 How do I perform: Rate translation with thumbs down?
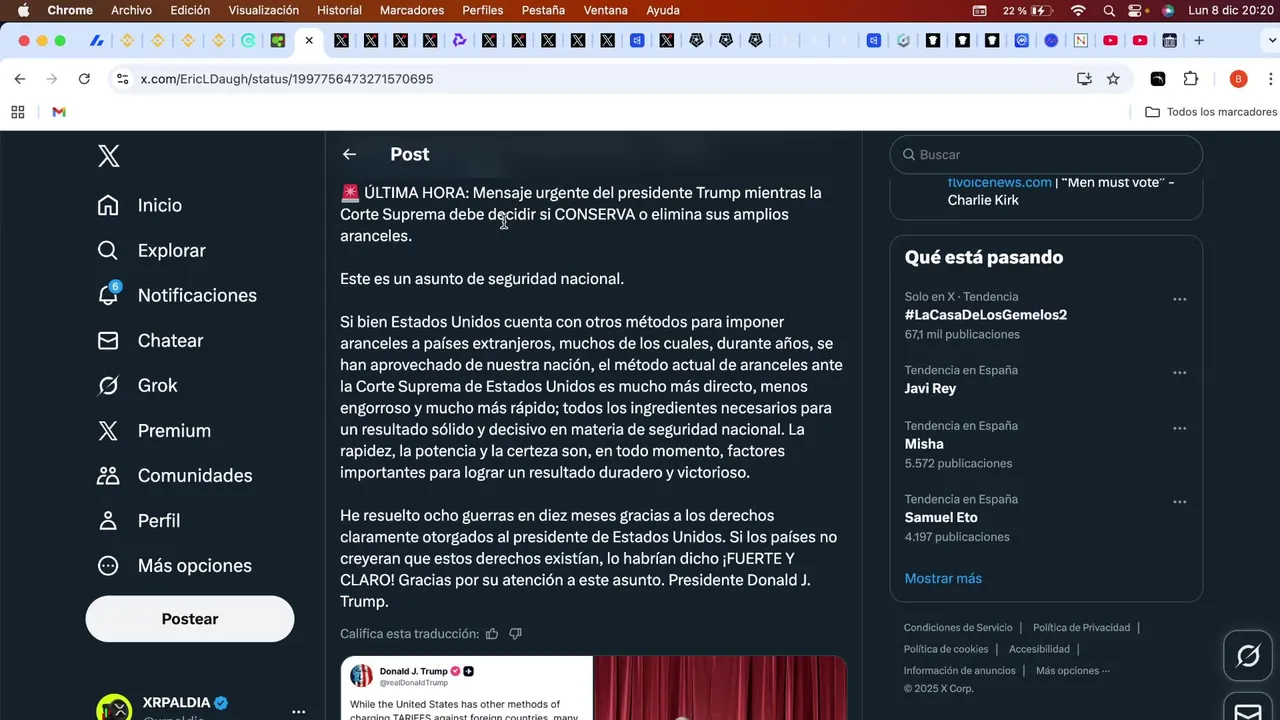pos(516,634)
